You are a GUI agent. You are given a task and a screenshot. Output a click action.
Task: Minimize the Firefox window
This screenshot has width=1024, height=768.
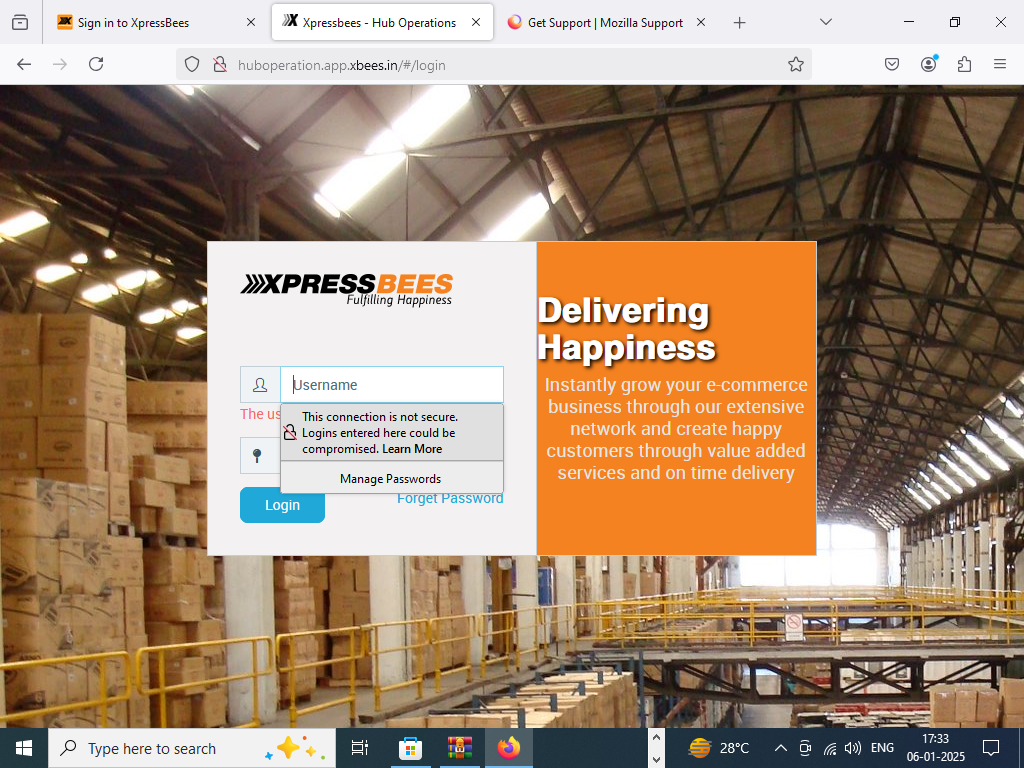click(909, 22)
